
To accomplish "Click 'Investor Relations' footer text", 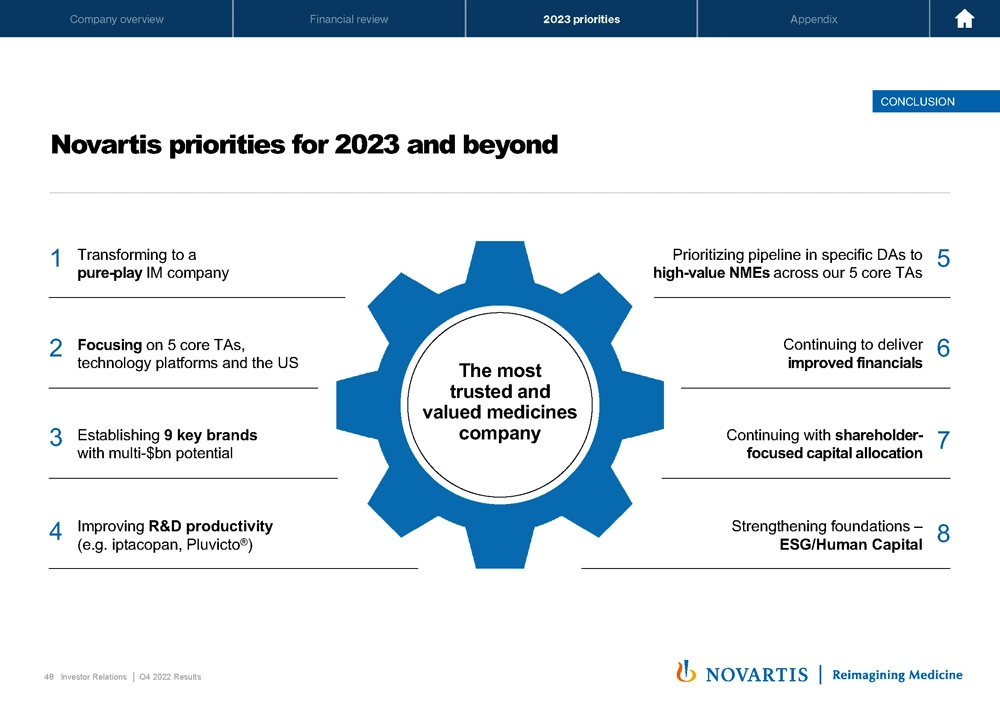I will (x=93, y=677).
